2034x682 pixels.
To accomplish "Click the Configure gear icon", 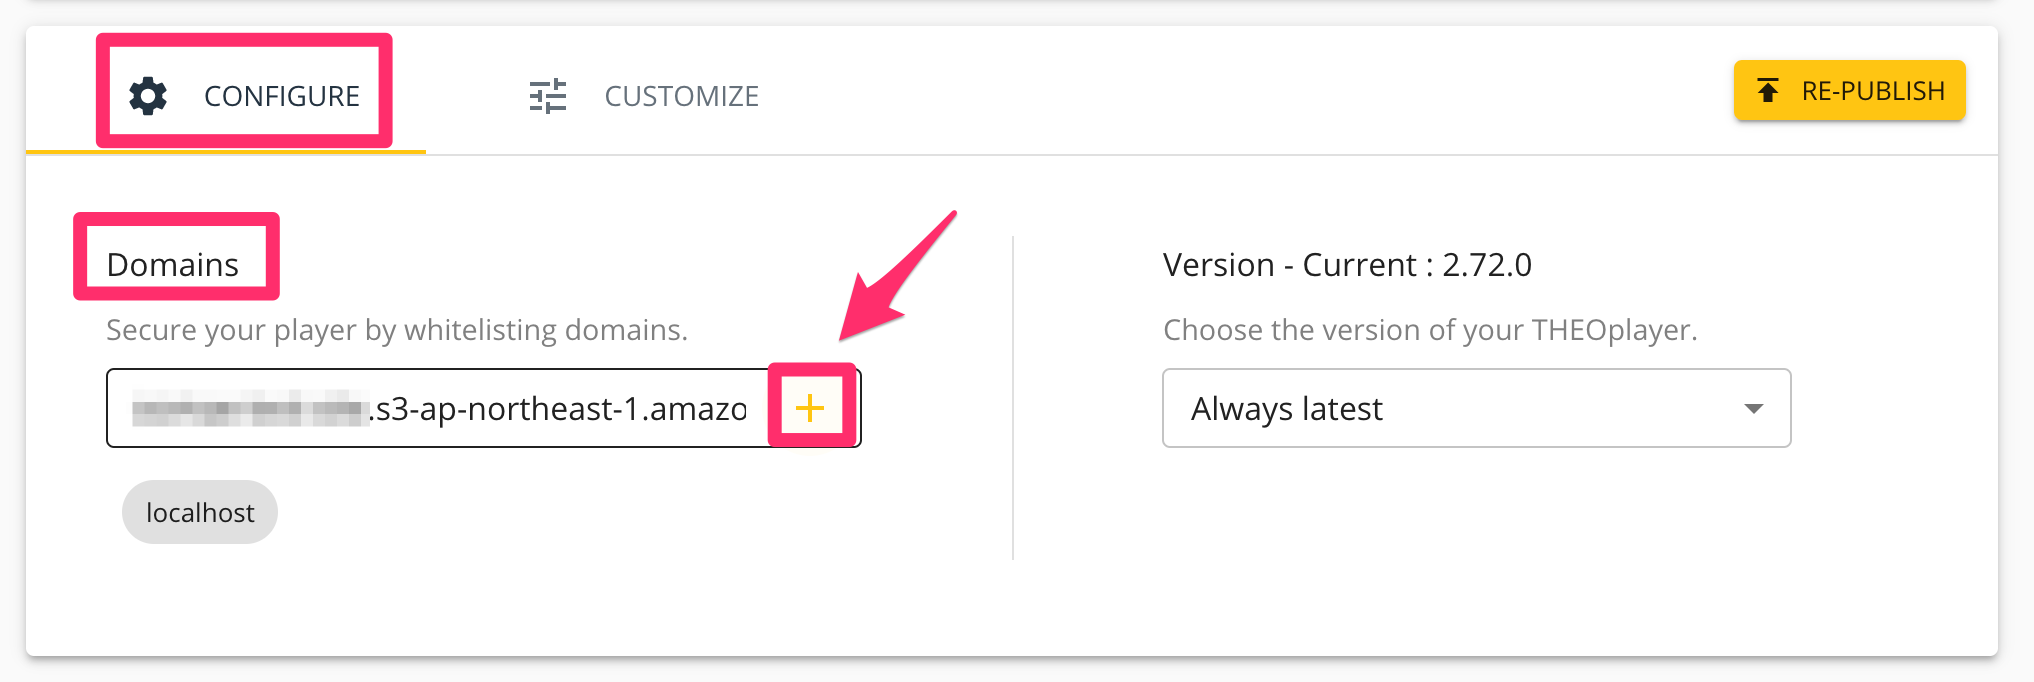I will pos(148,96).
